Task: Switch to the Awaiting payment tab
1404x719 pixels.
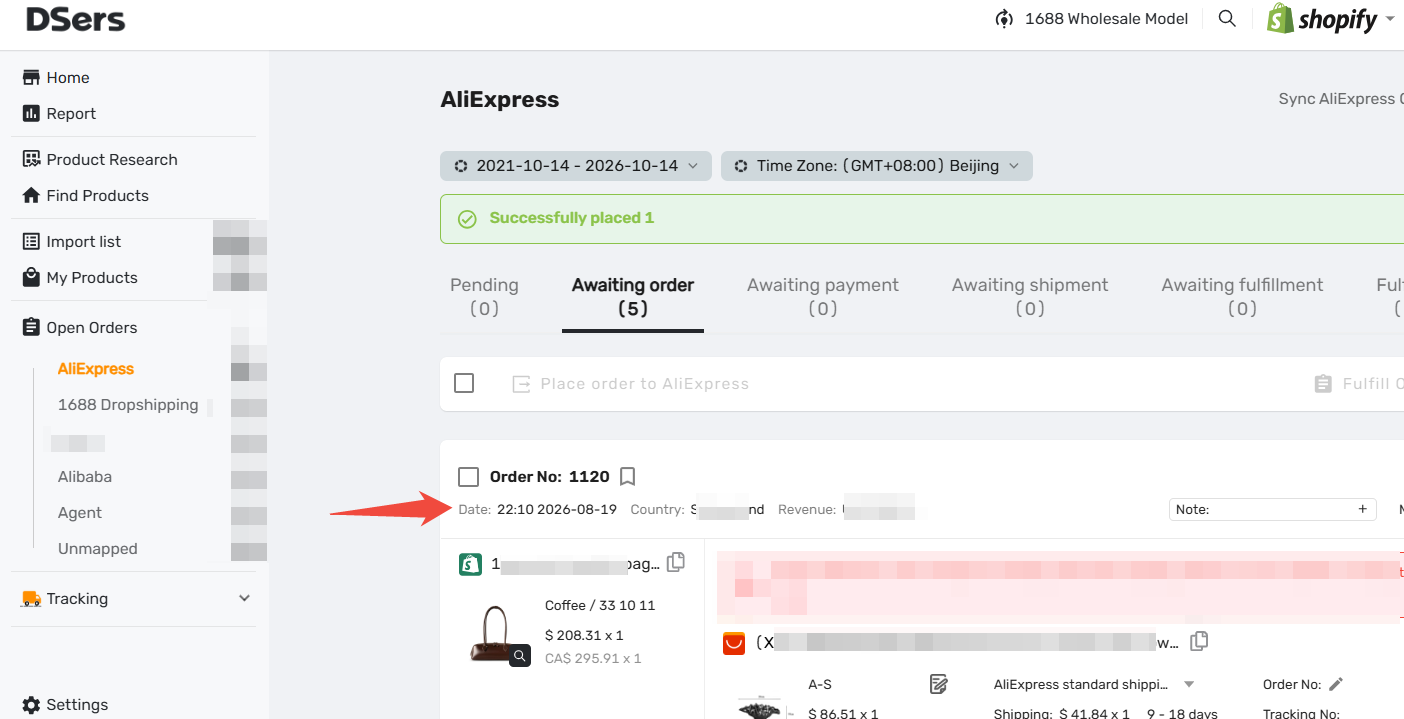Action: [823, 296]
